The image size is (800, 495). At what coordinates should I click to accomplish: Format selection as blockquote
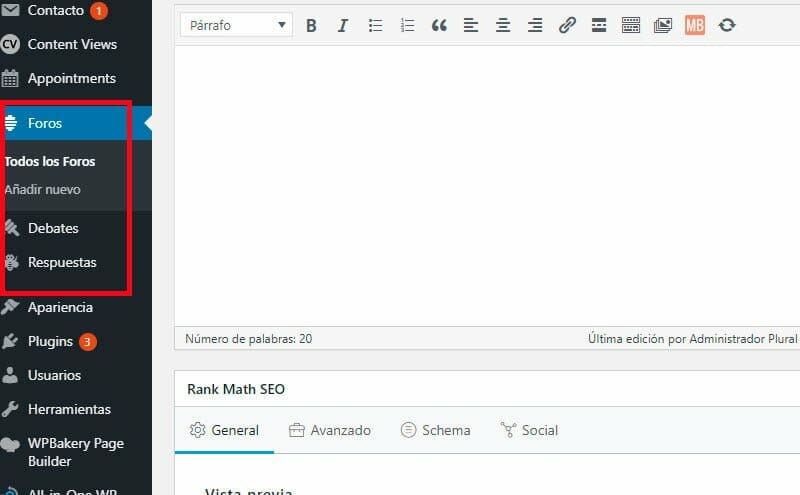[x=439, y=25]
